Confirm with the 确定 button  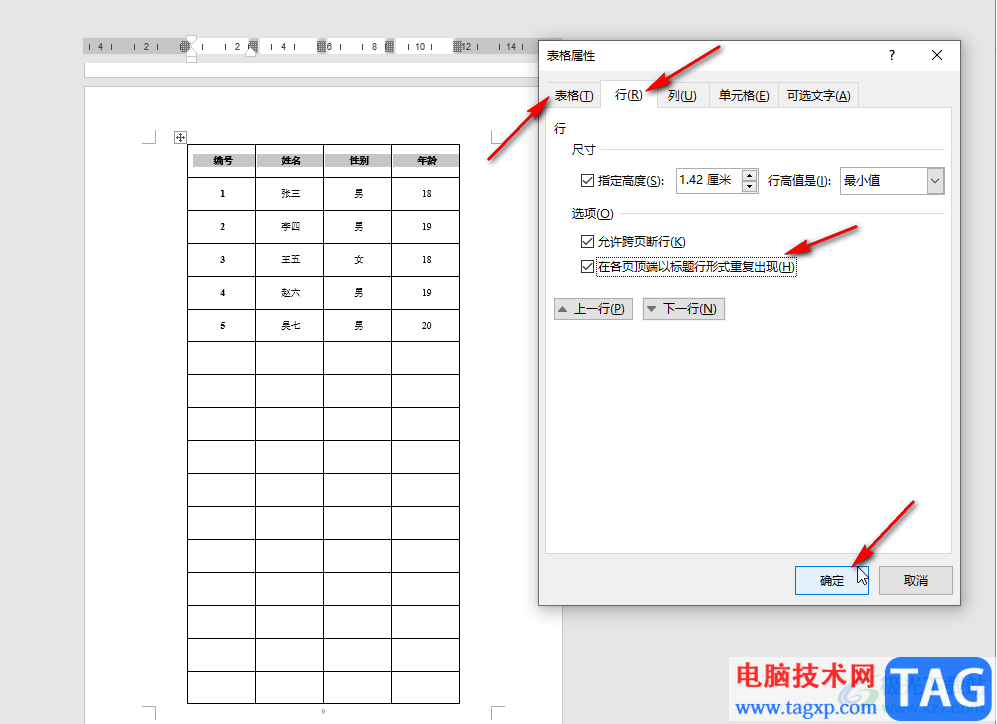[832, 580]
